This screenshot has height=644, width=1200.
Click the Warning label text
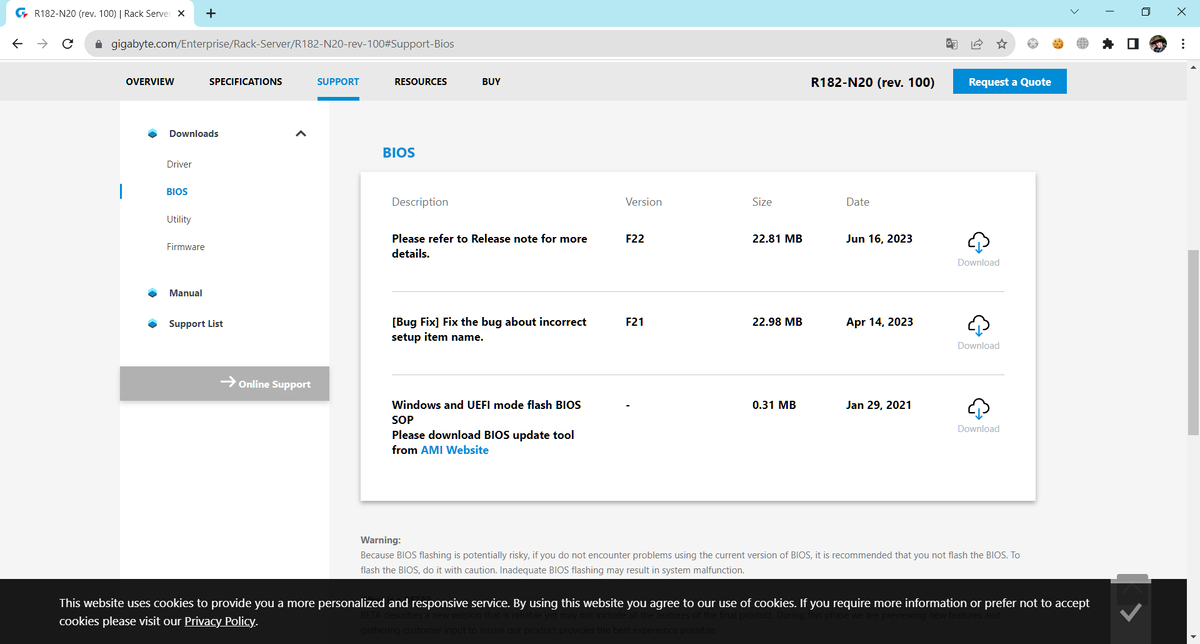coord(380,540)
